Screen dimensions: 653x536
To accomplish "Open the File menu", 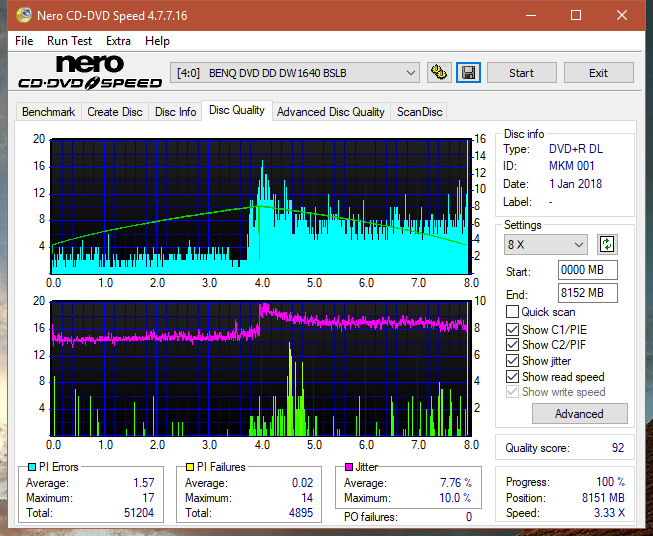I will (24, 41).
